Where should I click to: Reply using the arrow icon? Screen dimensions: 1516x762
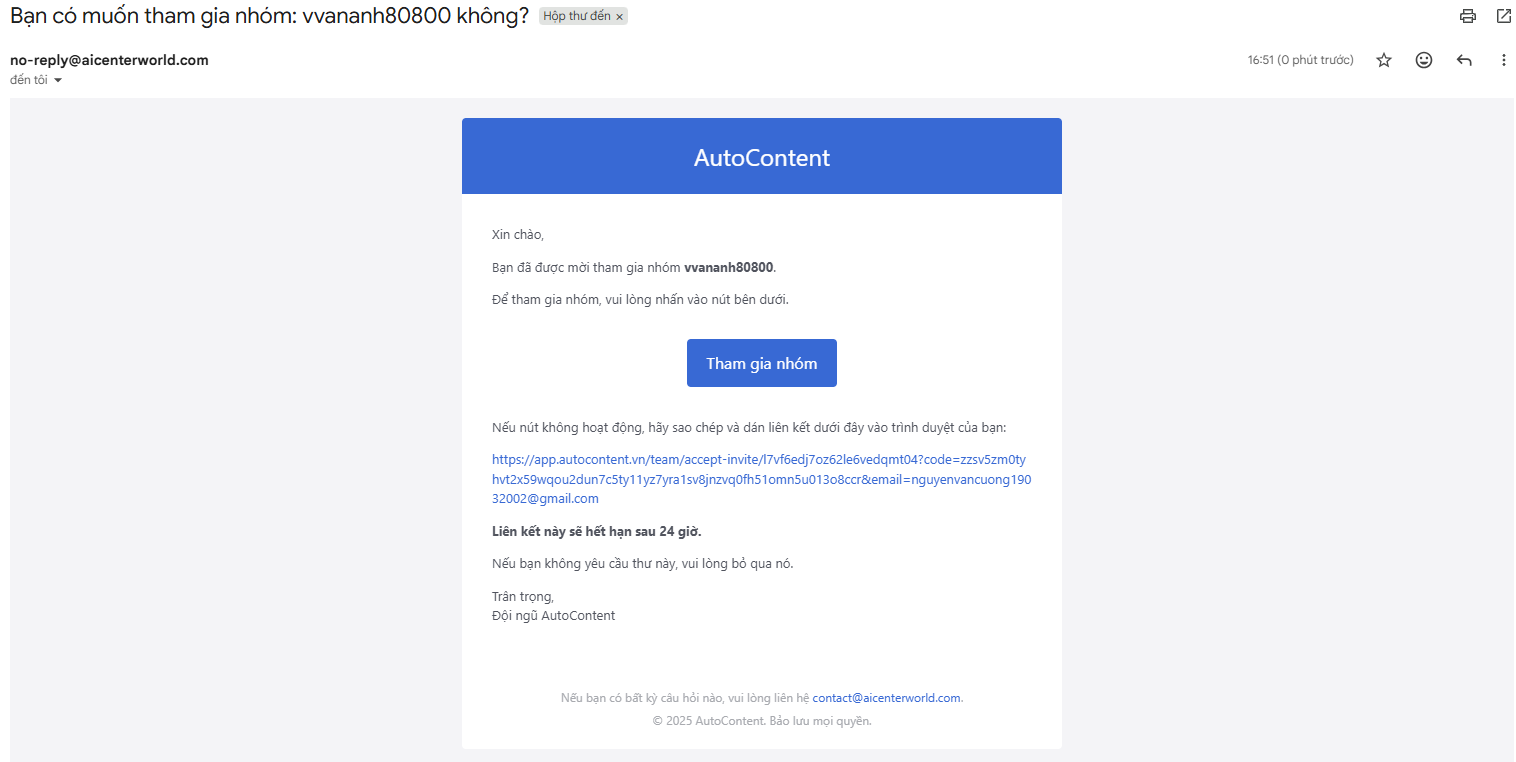[x=1464, y=60]
